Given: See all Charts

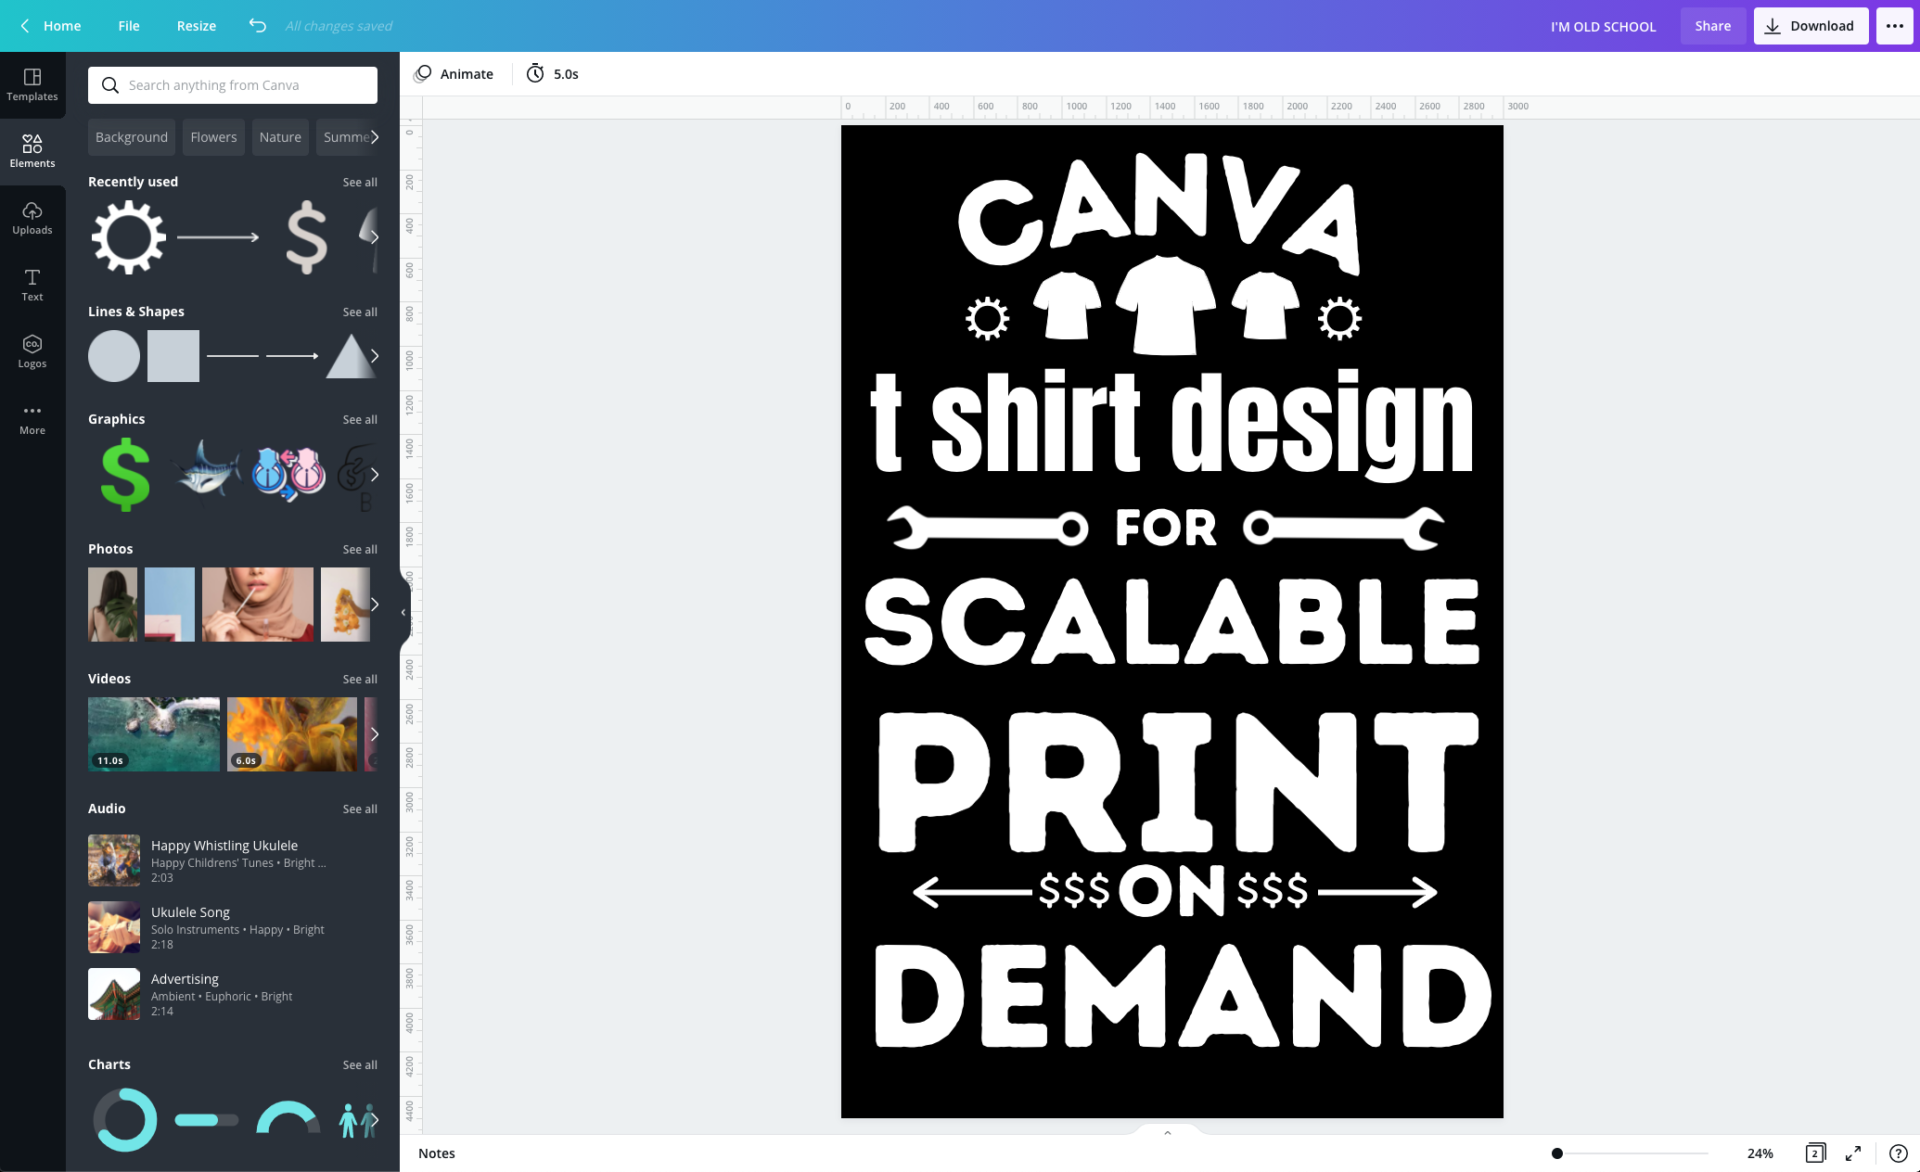Looking at the screenshot, I should [x=360, y=1065].
